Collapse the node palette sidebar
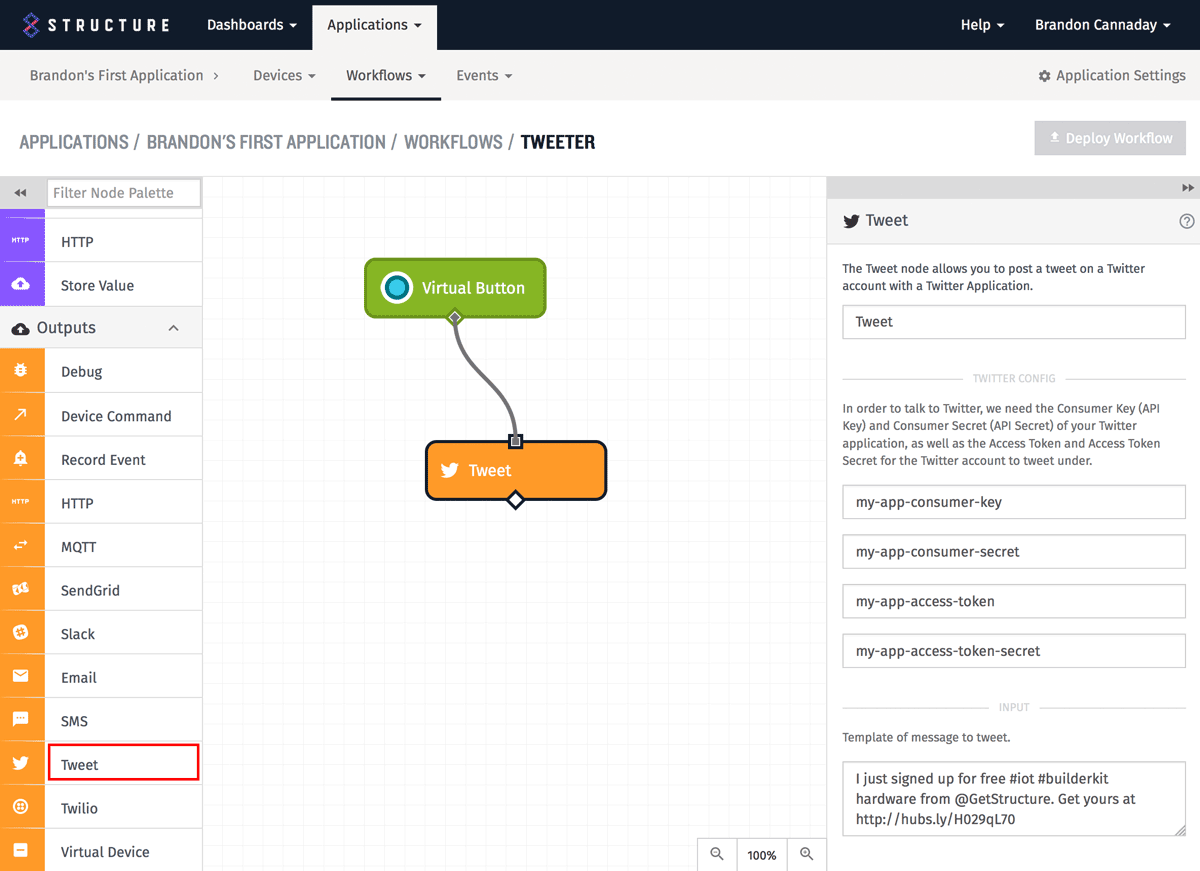This screenshot has height=871, width=1200. pyautogui.click(x=20, y=193)
